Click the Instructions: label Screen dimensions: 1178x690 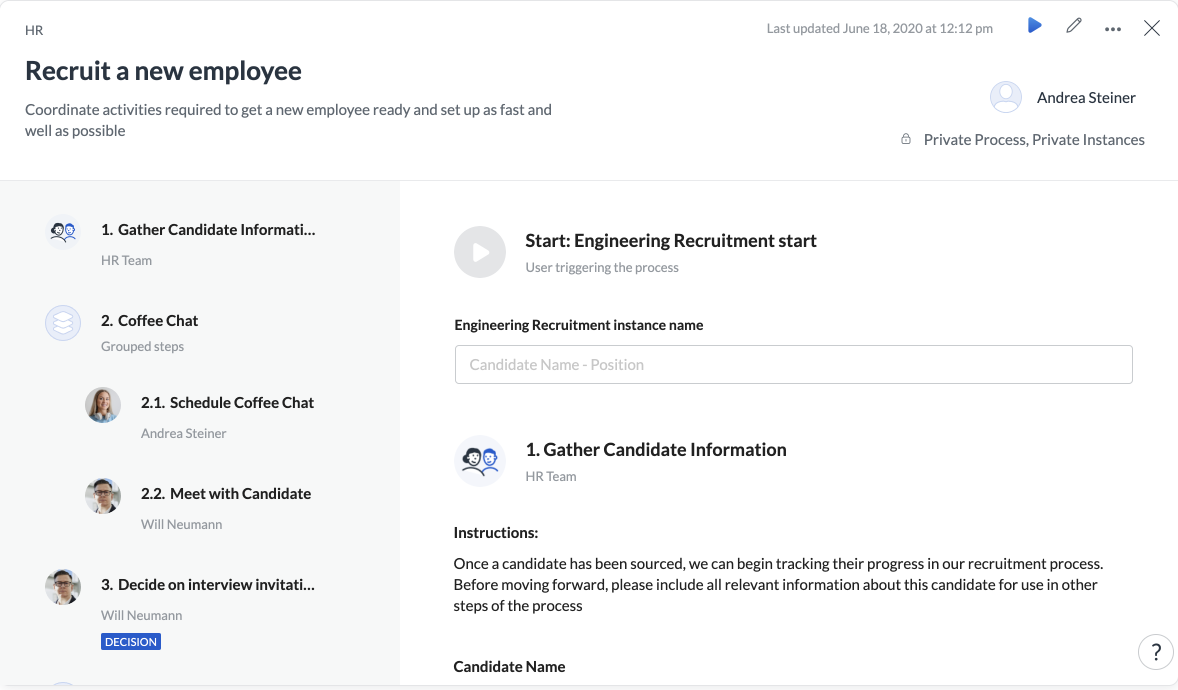pyautogui.click(x=496, y=532)
